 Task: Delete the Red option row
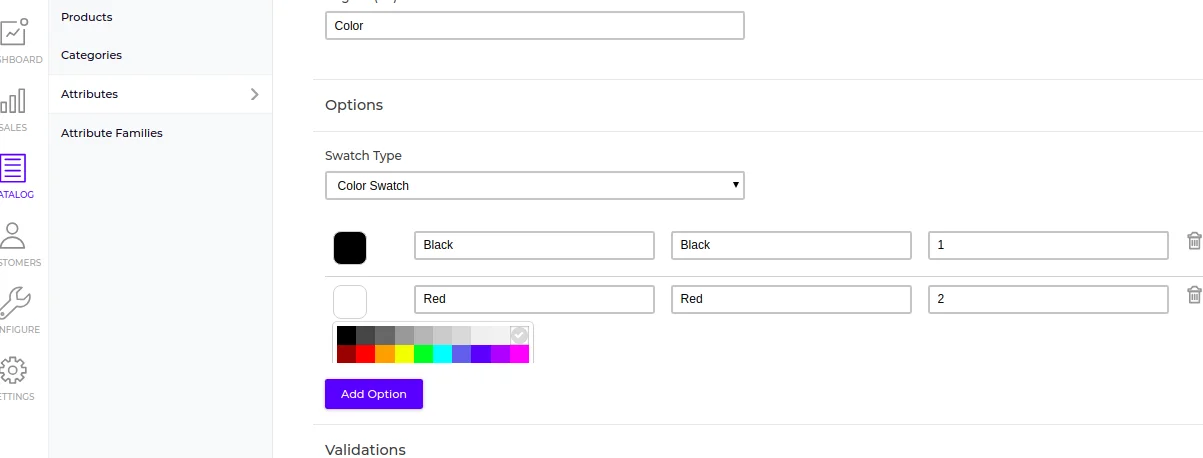1194,295
